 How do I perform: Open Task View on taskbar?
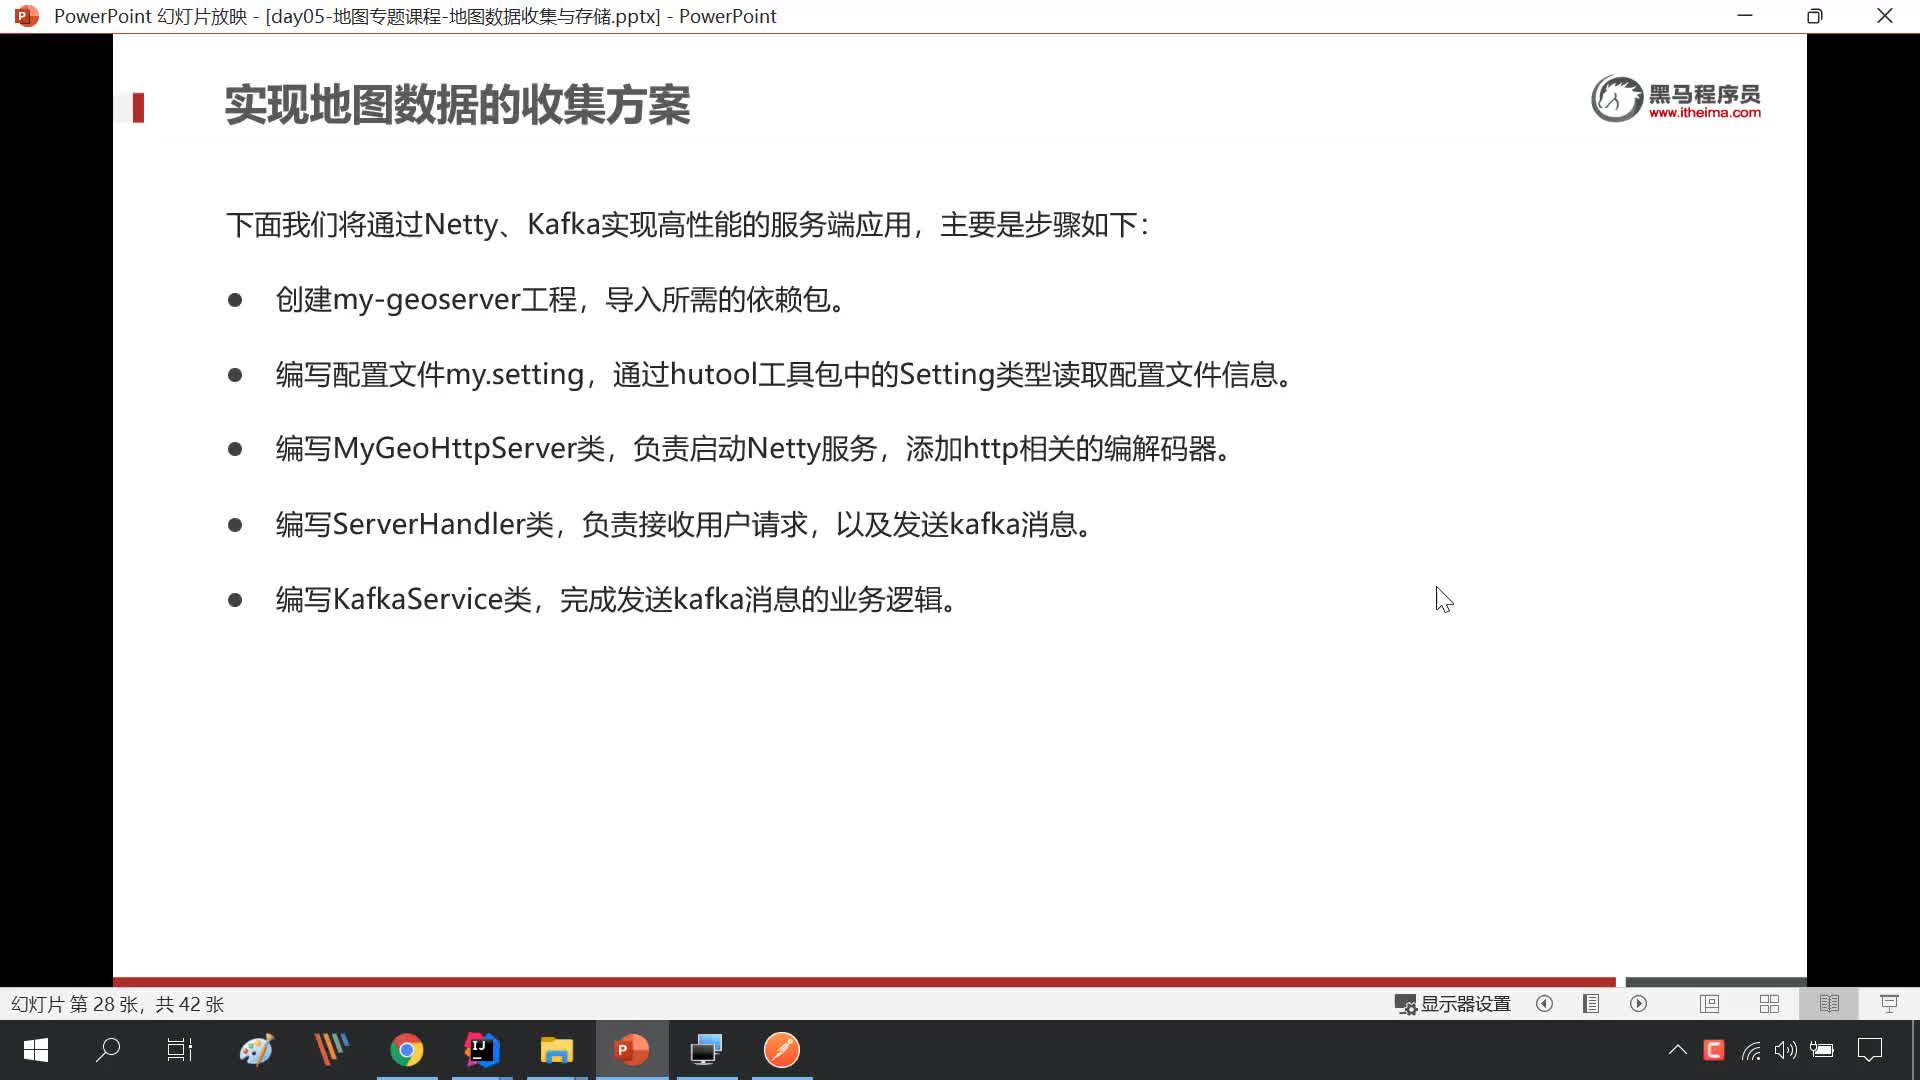[180, 1050]
